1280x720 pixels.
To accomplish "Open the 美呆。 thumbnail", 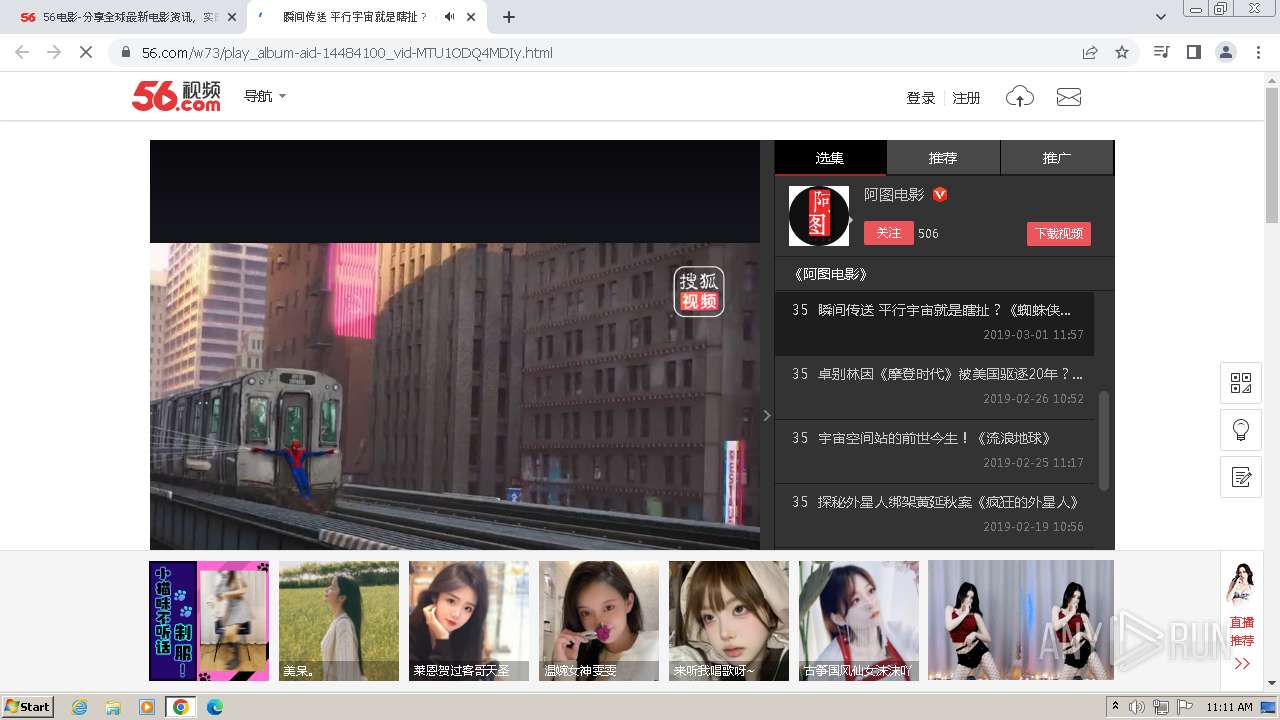I will (339, 621).
